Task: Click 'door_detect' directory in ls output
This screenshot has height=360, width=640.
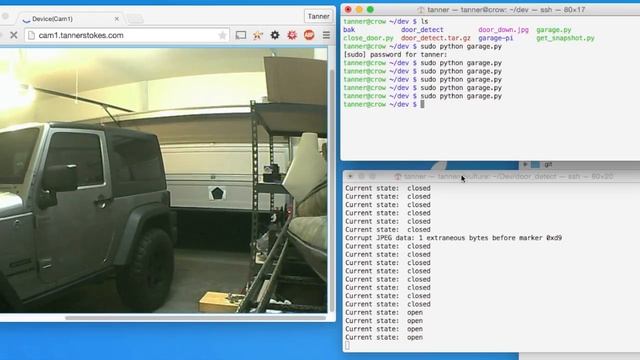Action: 422,30
